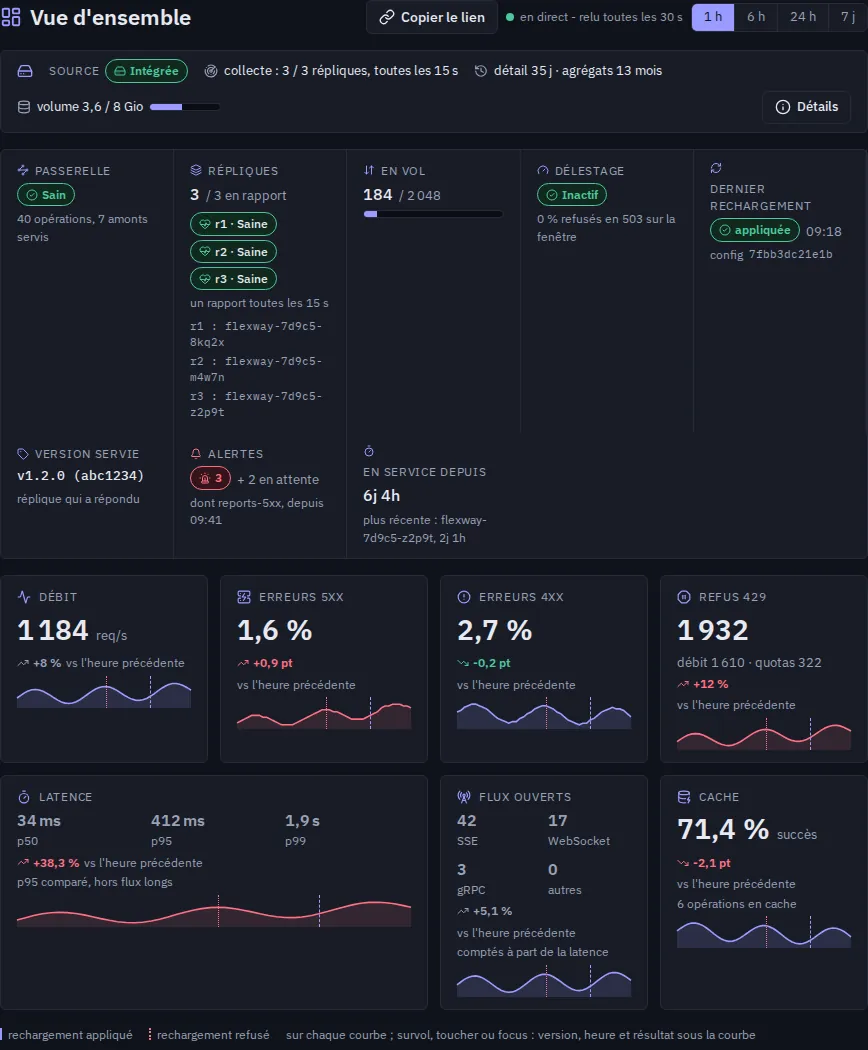Click the 412 ms p95 latency value
Image resolution: width=868 pixels, height=1050 pixels.
pyautogui.click(x=177, y=821)
